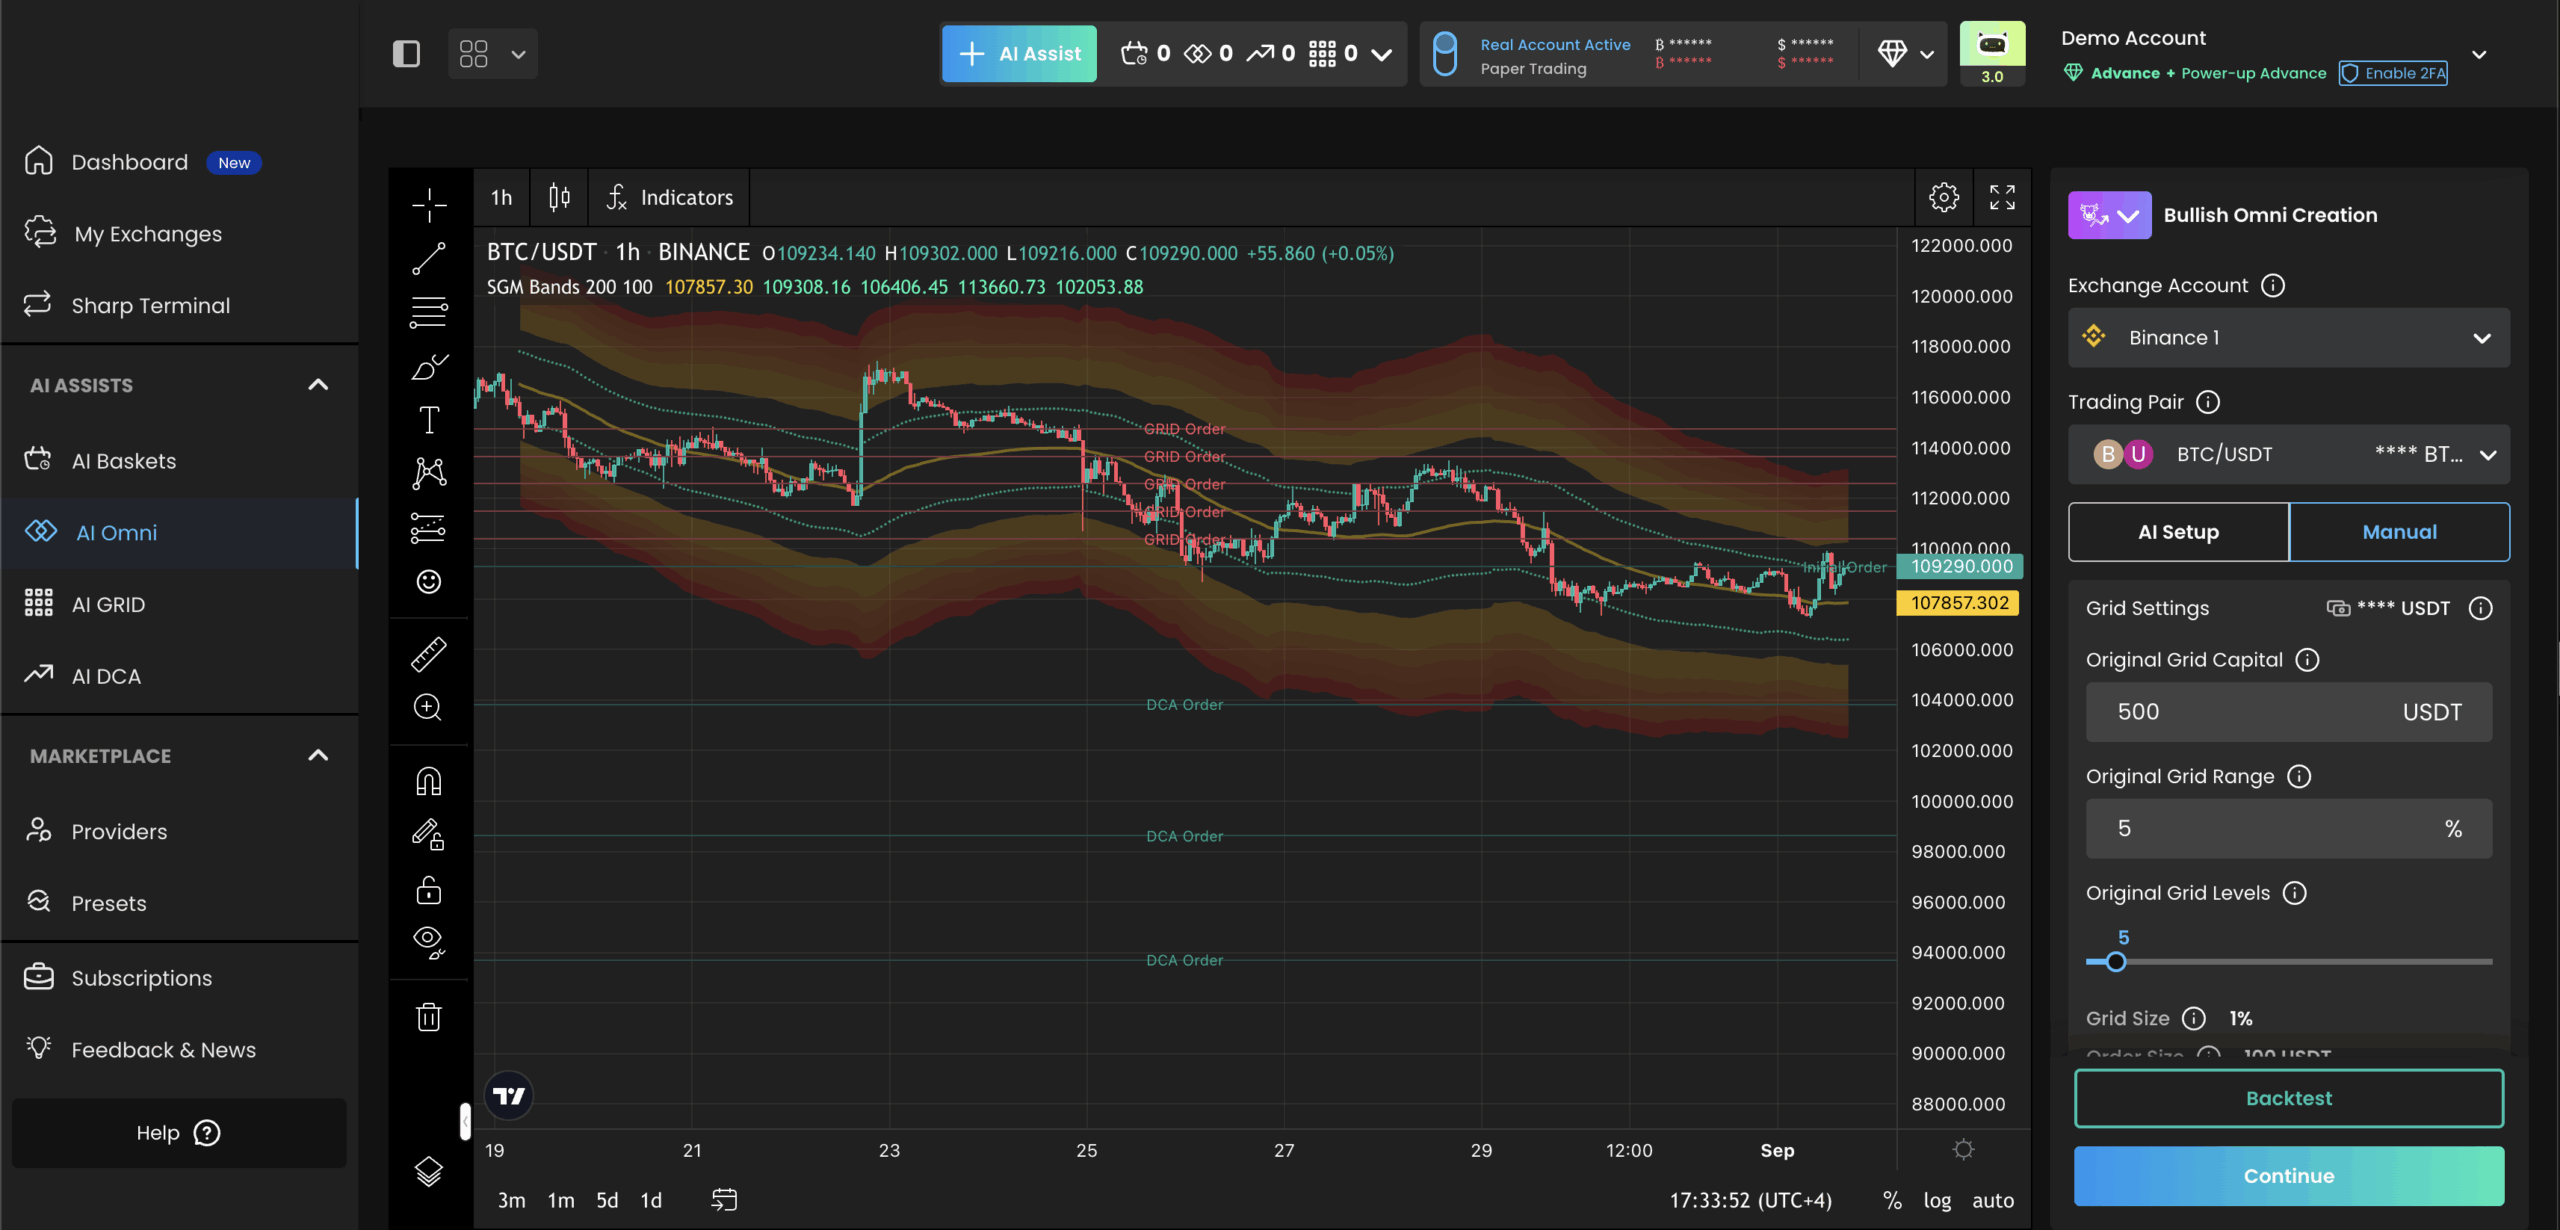Image resolution: width=2560 pixels, height=1230 pixels.
Task: Open the Exchange Account Binance 1 dropdown
Action: coord(2288,338)
